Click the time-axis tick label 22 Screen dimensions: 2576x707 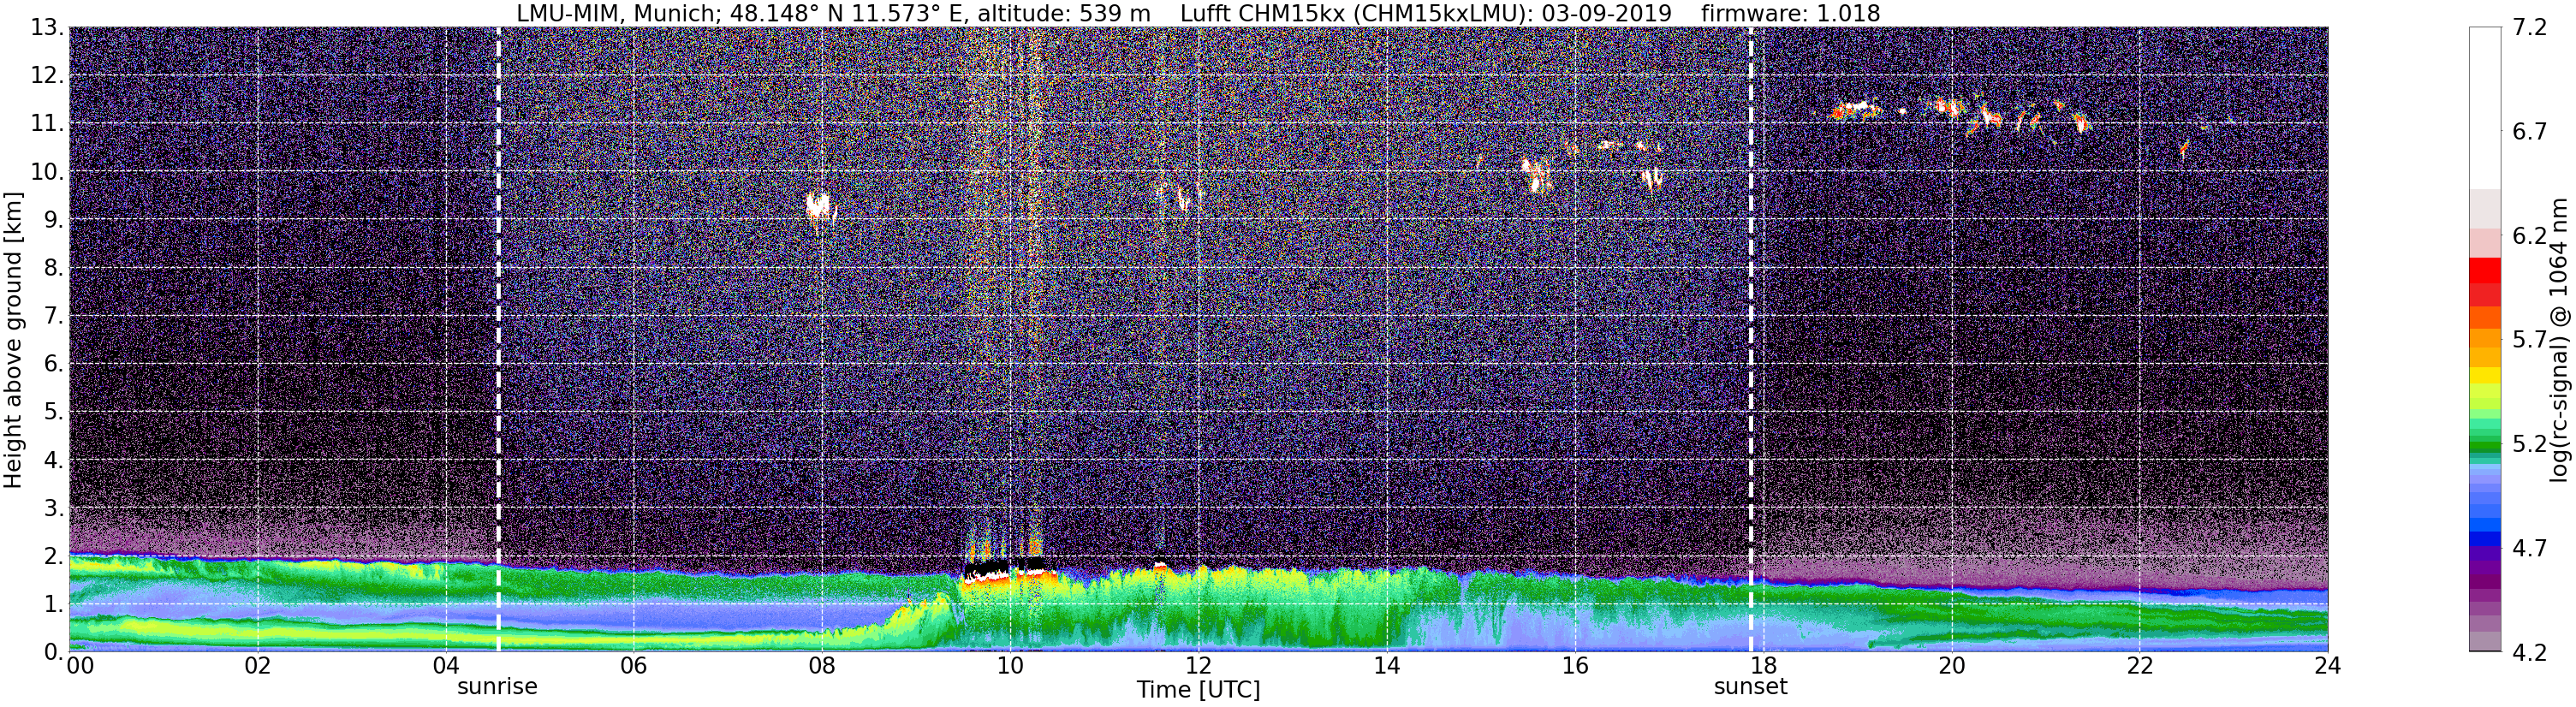[x=2139, y=666]
